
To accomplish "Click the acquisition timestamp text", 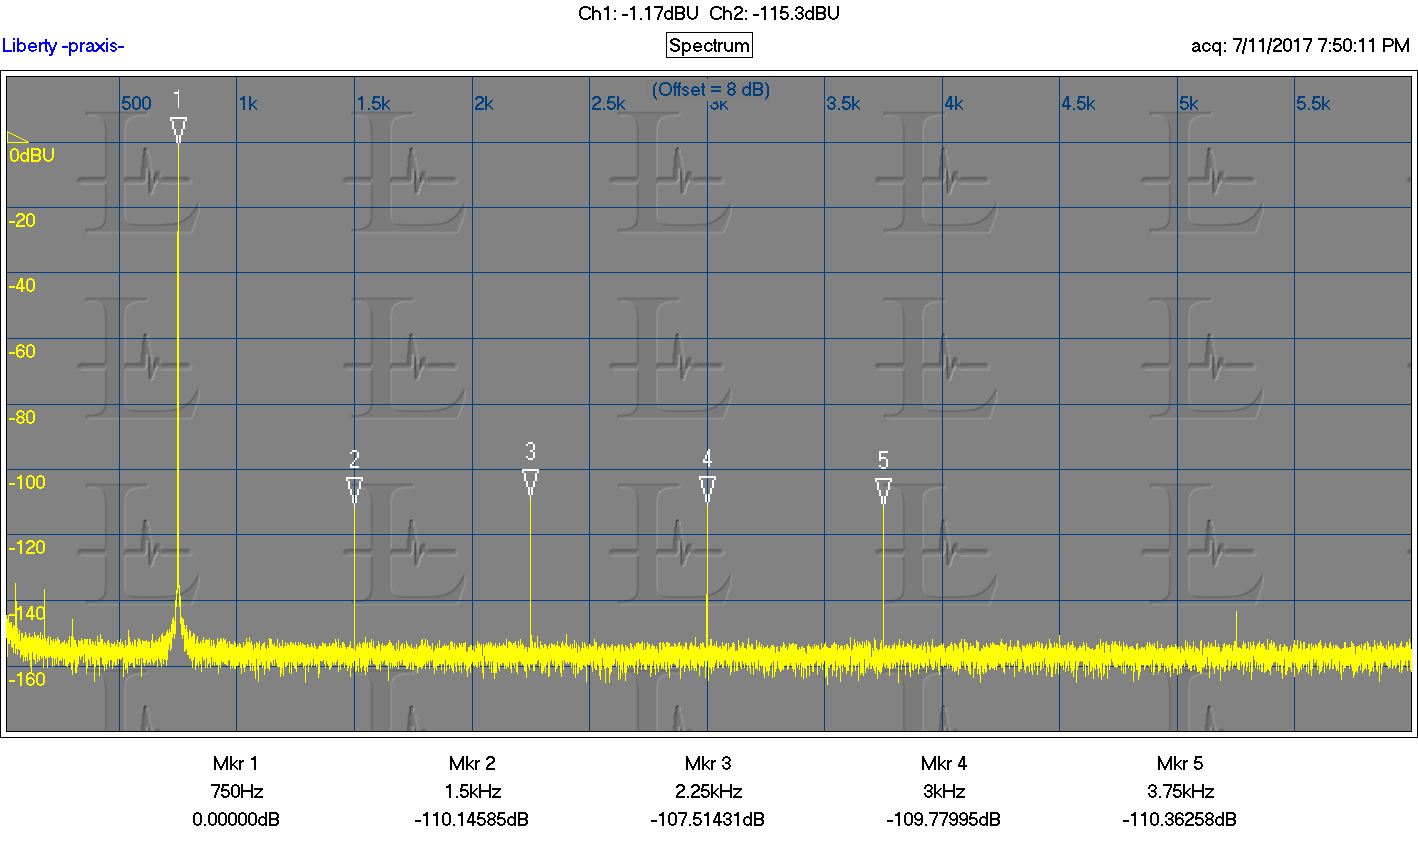I will (x=1300, y=45).
